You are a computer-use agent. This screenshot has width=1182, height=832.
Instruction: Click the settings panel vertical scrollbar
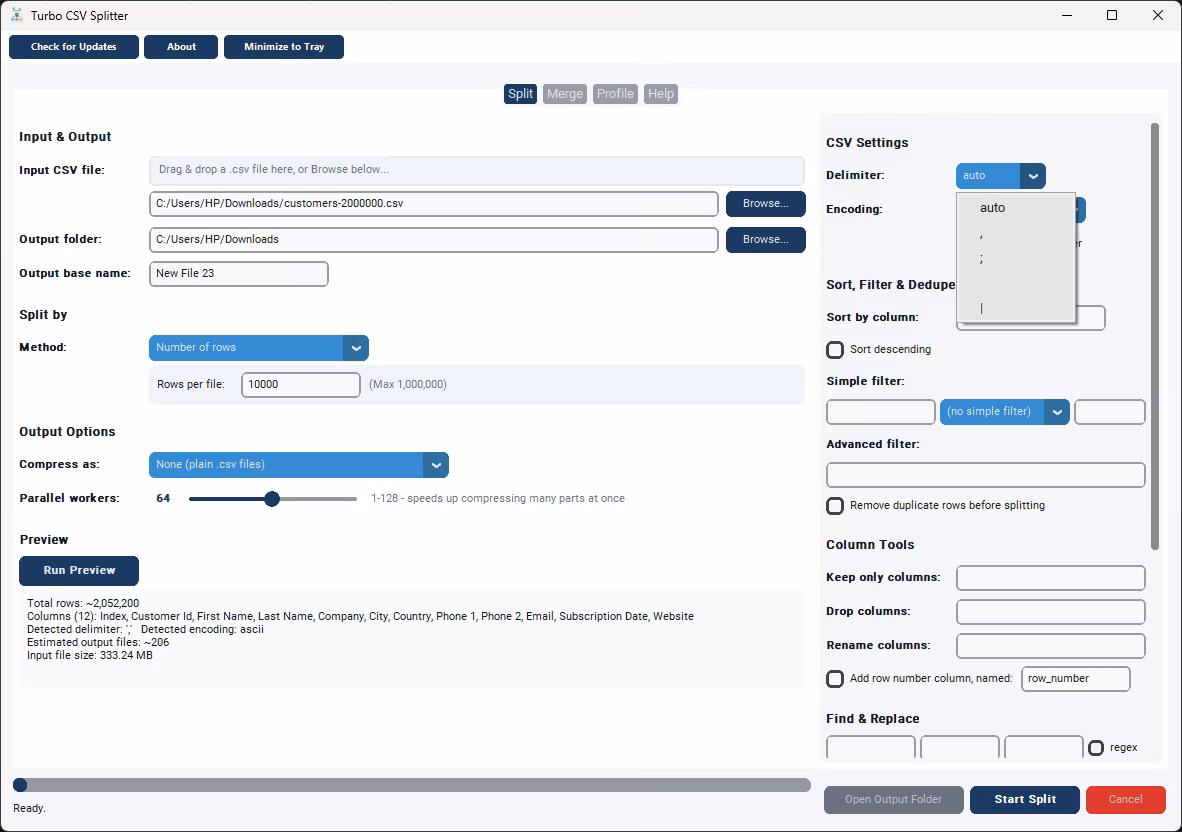1155,336
